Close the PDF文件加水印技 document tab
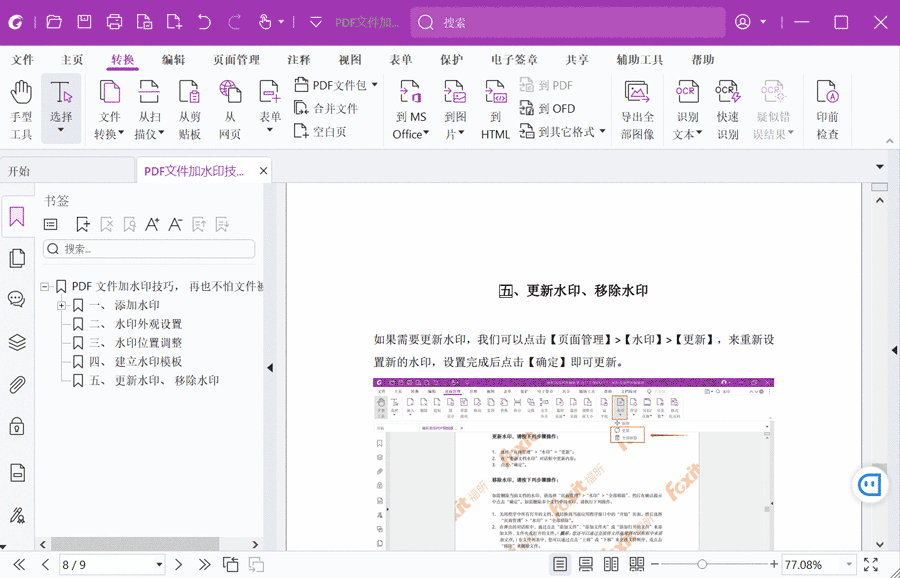The height and width of the screenshot is (578, 900). click(263, 171)
